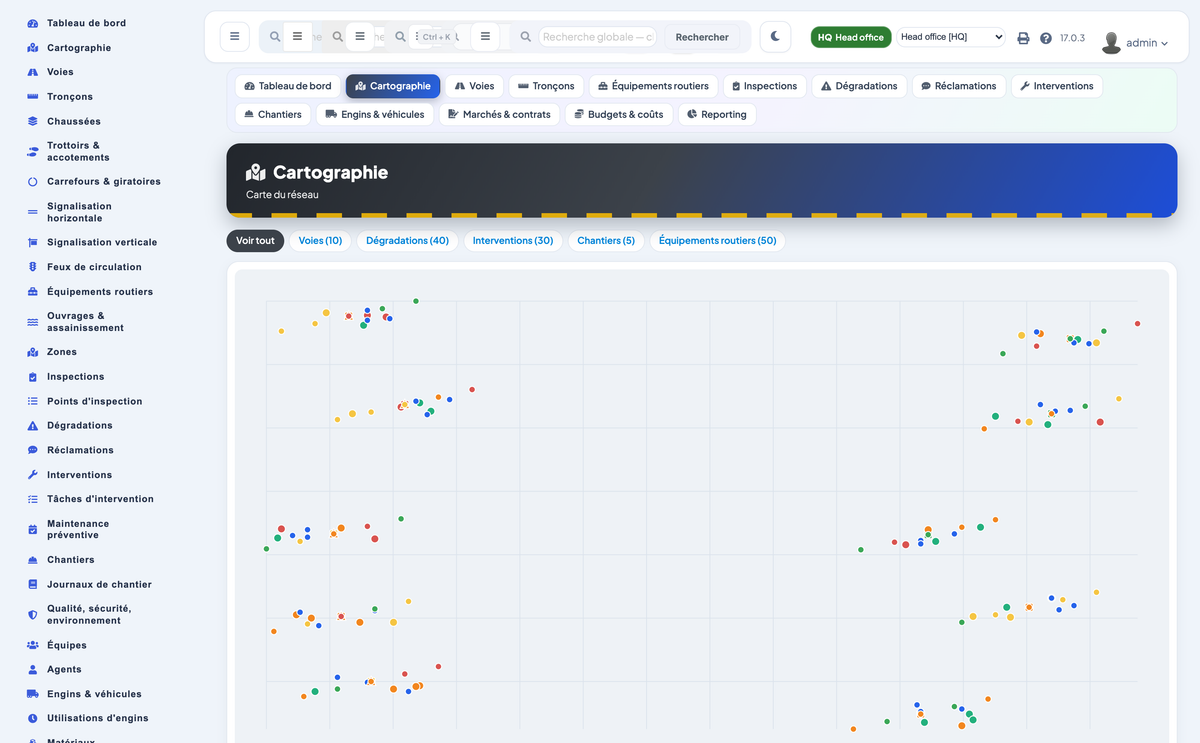Click the Réclamations comment icon in sidebar
The width and height of the screenshot is (1200, 743).
point(33,450)
